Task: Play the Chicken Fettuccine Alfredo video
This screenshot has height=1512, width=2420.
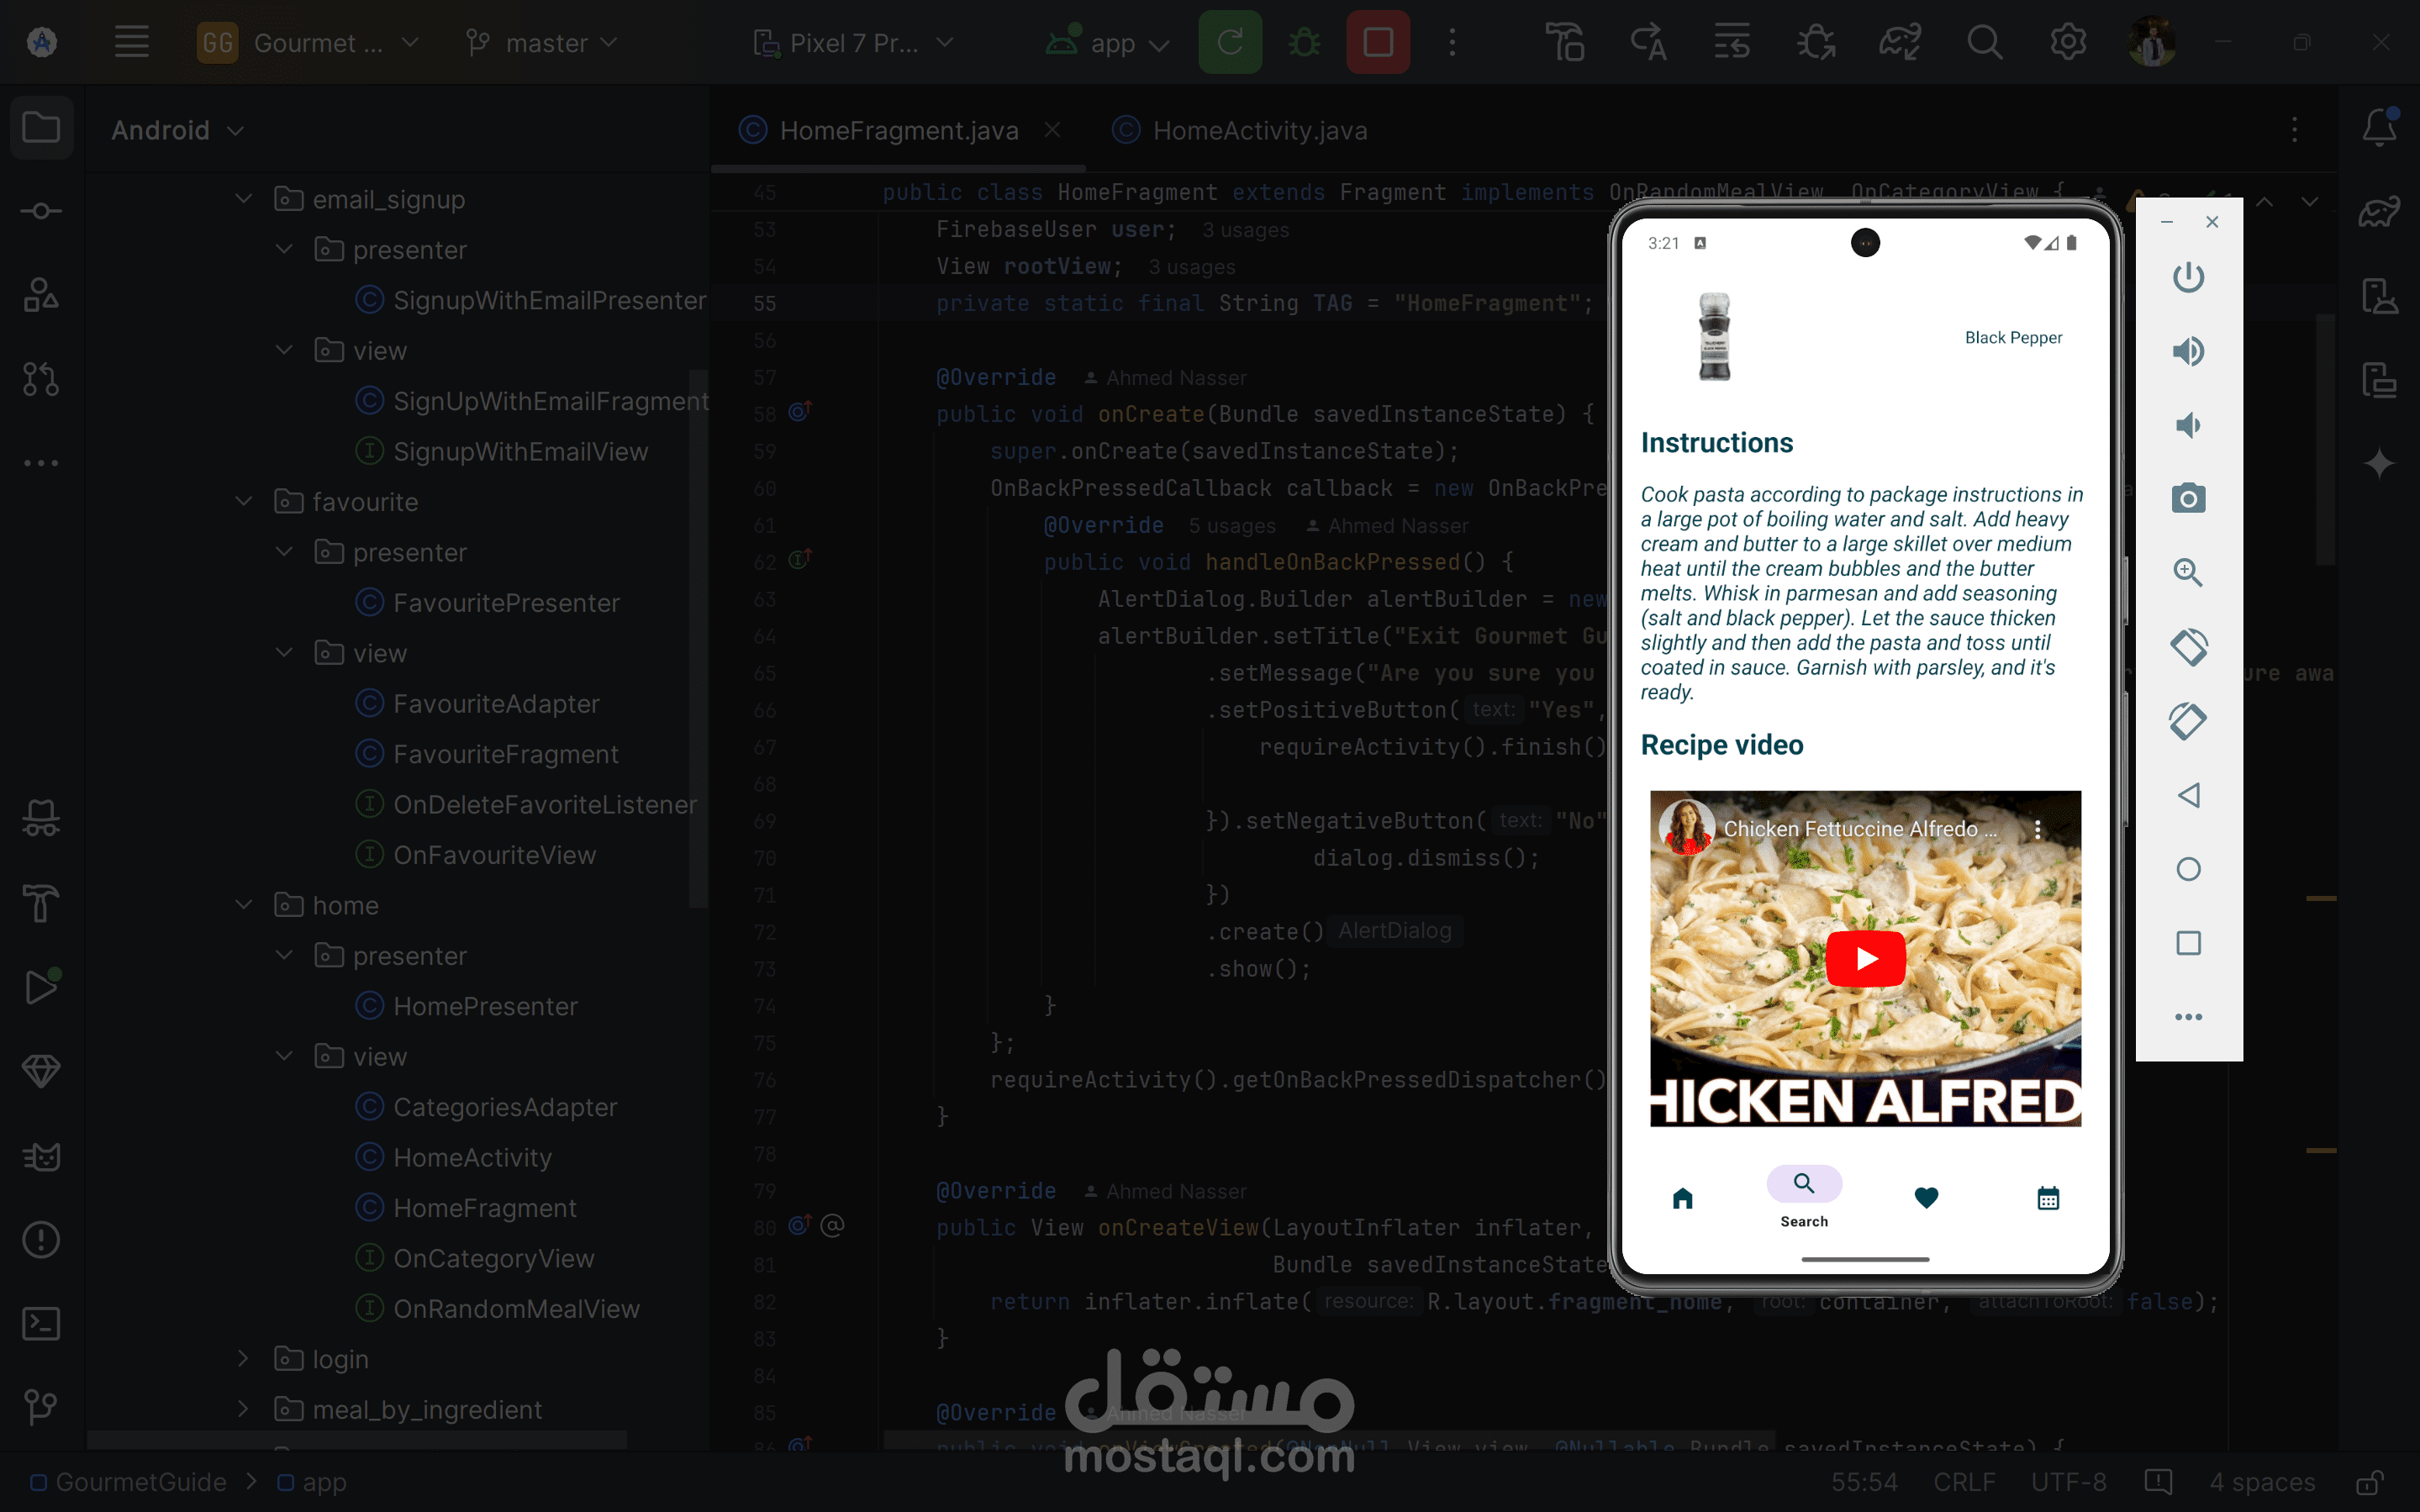Action: click(1865, 958)
